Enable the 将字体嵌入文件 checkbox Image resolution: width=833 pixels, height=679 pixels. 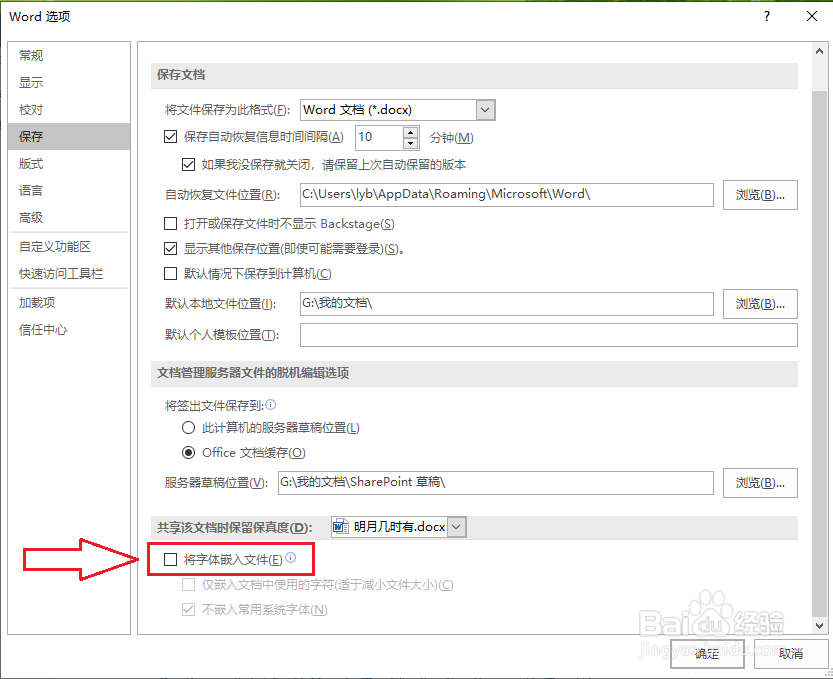coord(171,559)
